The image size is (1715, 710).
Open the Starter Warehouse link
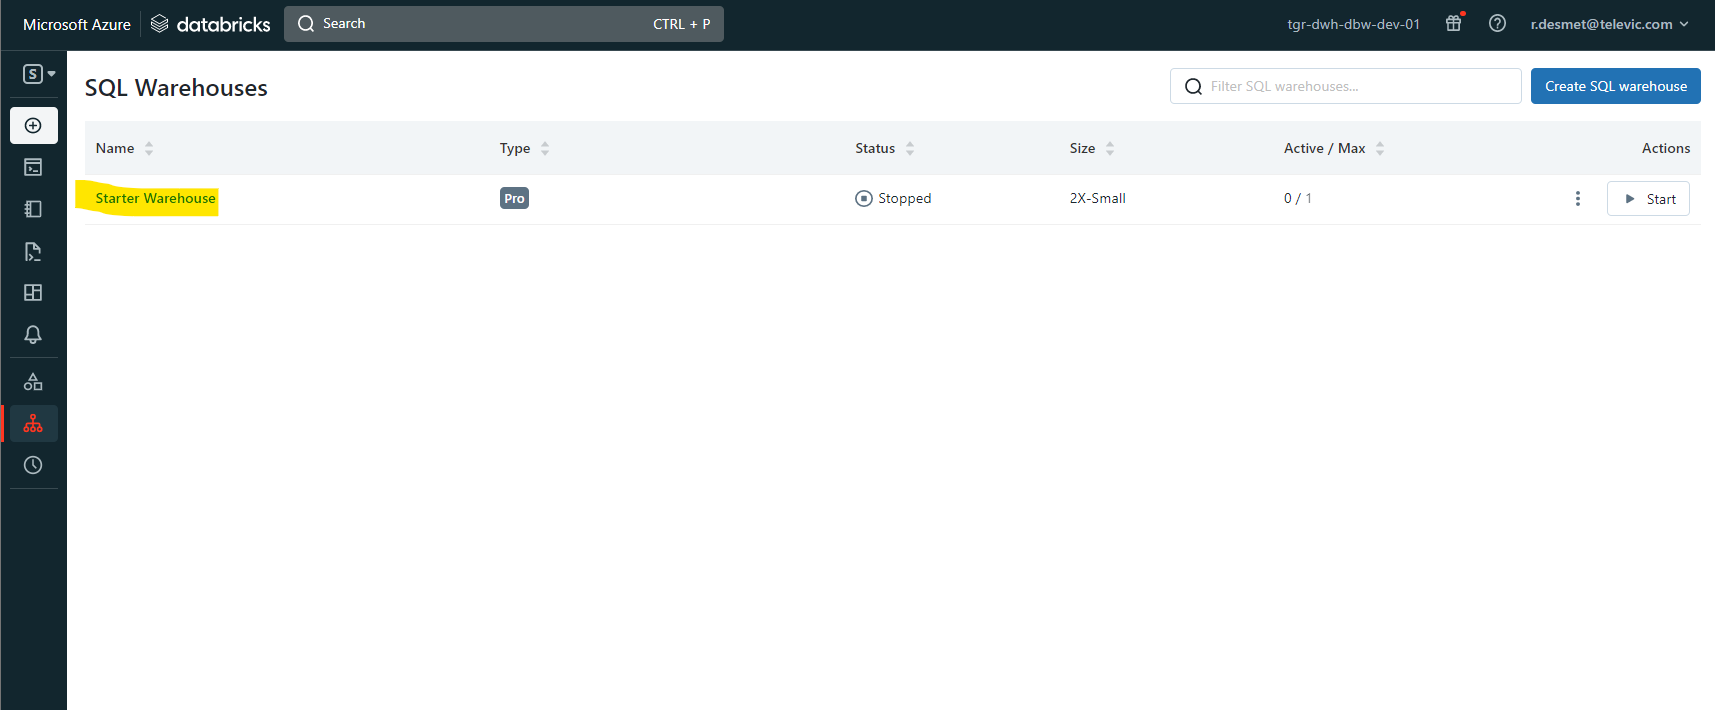tap(155, 198)
